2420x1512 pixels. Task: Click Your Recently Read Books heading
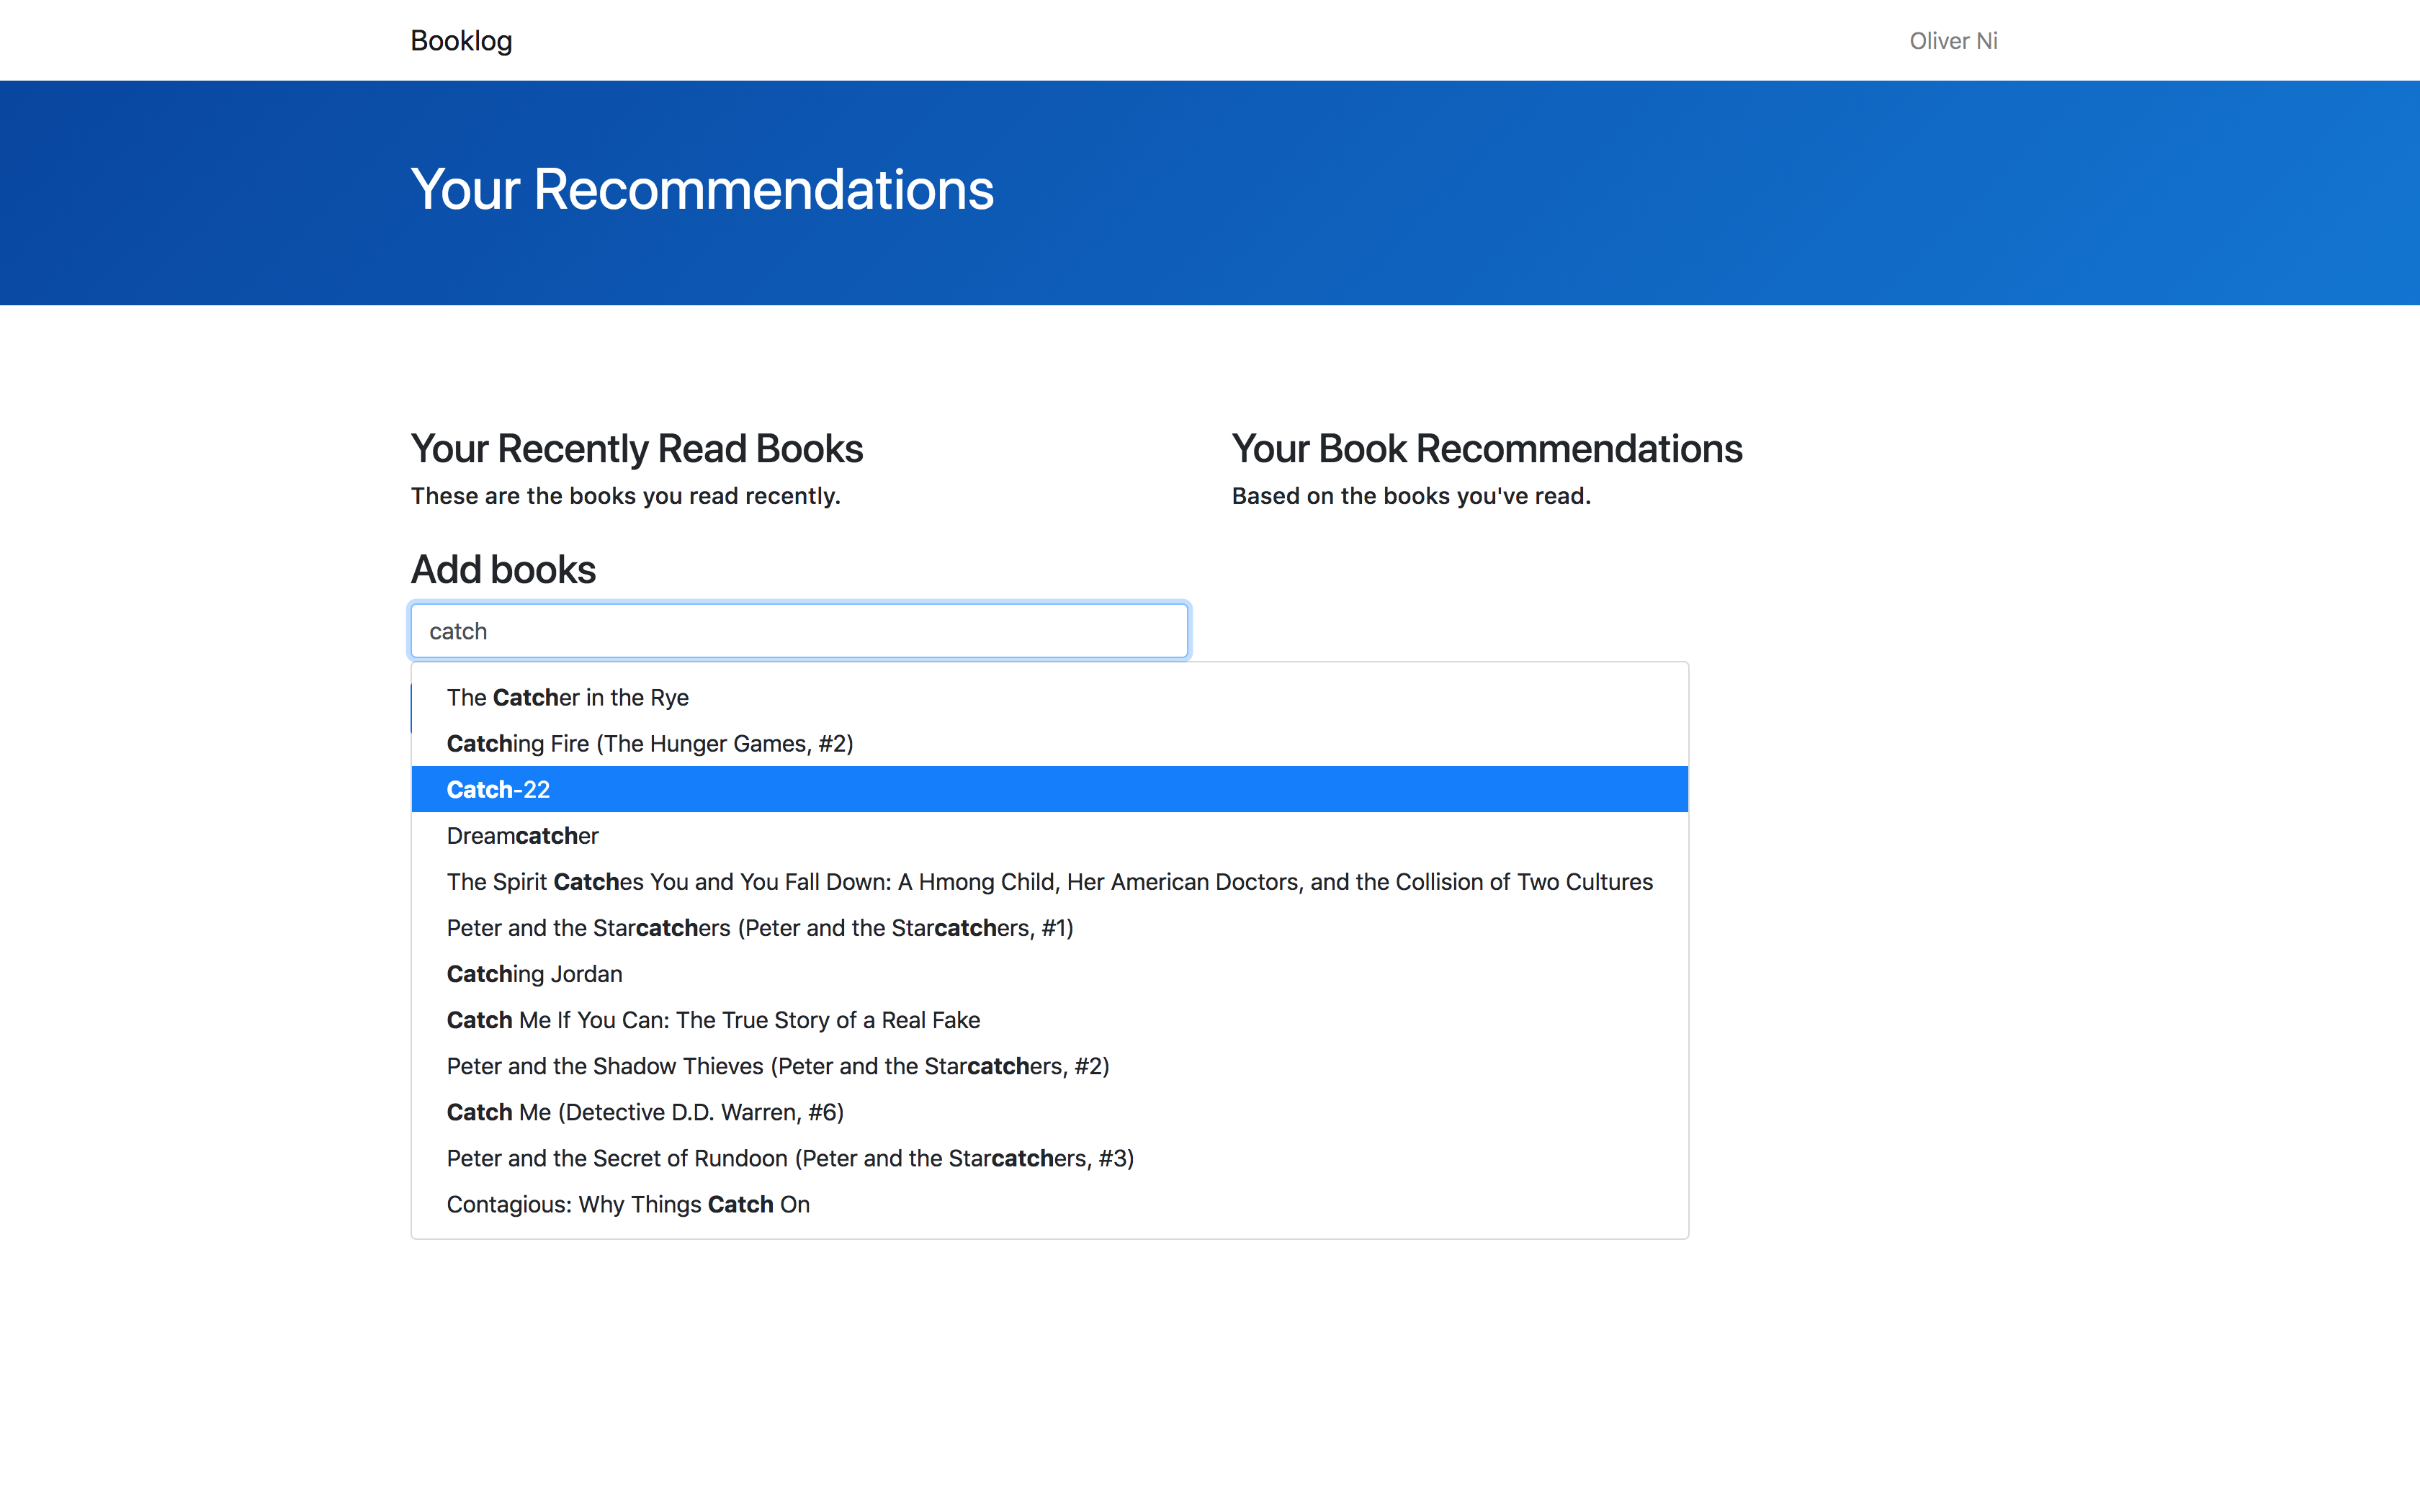click(x=636, y=449)
